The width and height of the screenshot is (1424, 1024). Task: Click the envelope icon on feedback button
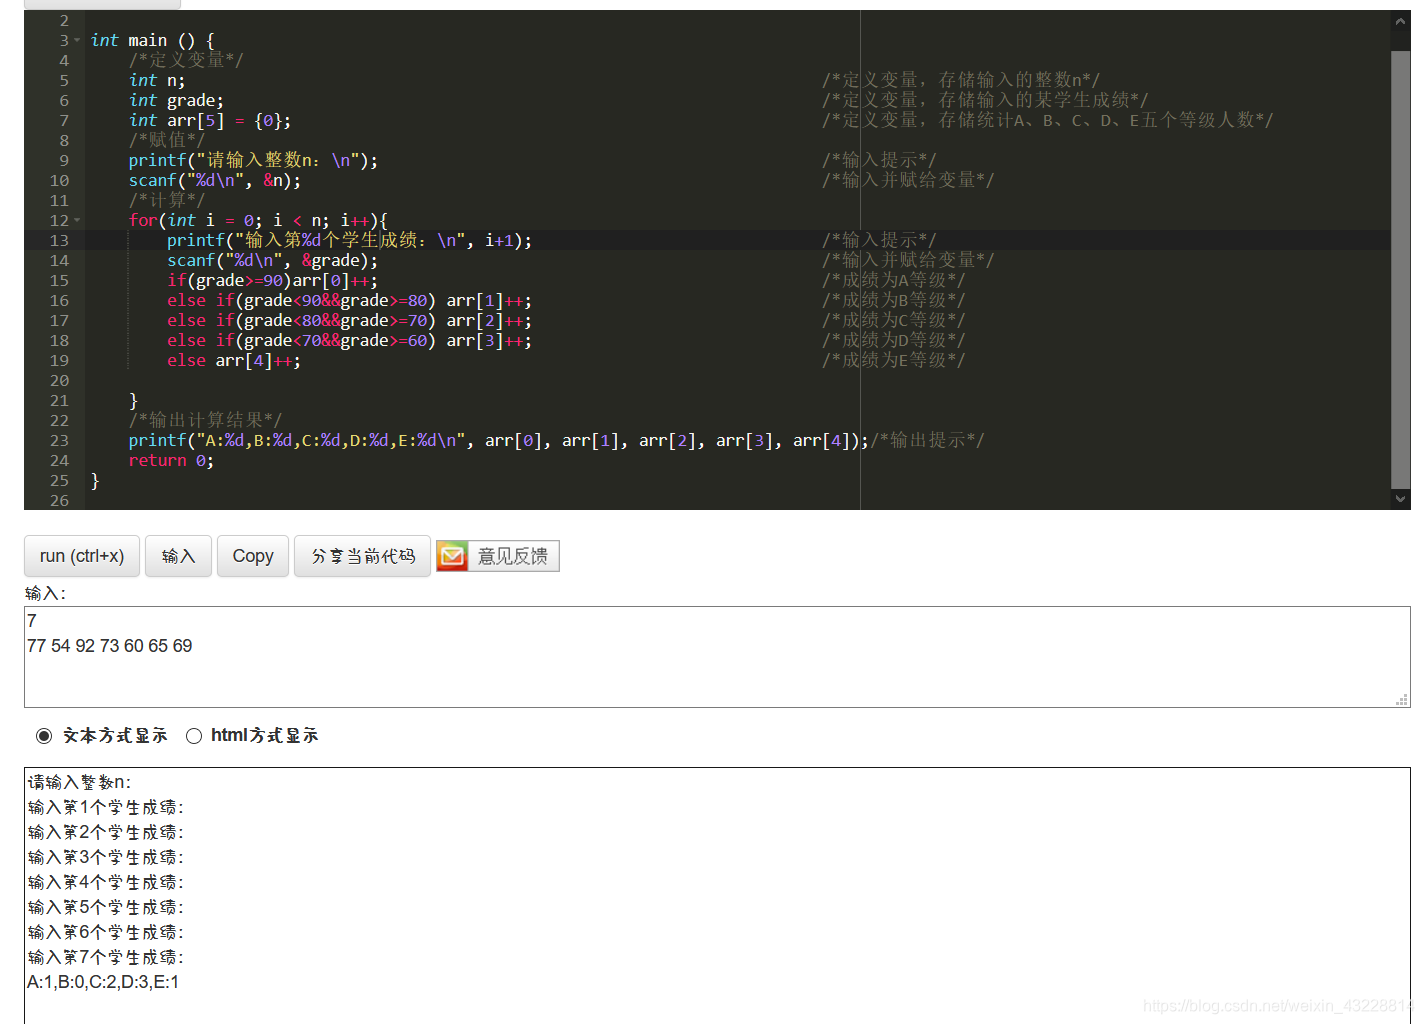[452, 556]
